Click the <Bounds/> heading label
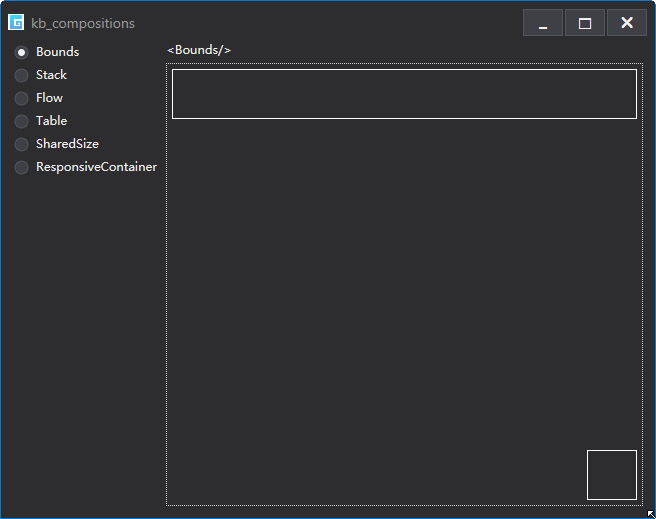Image resolution: width=656 pixels, height=519 pixels. click(x=199, y=50)
